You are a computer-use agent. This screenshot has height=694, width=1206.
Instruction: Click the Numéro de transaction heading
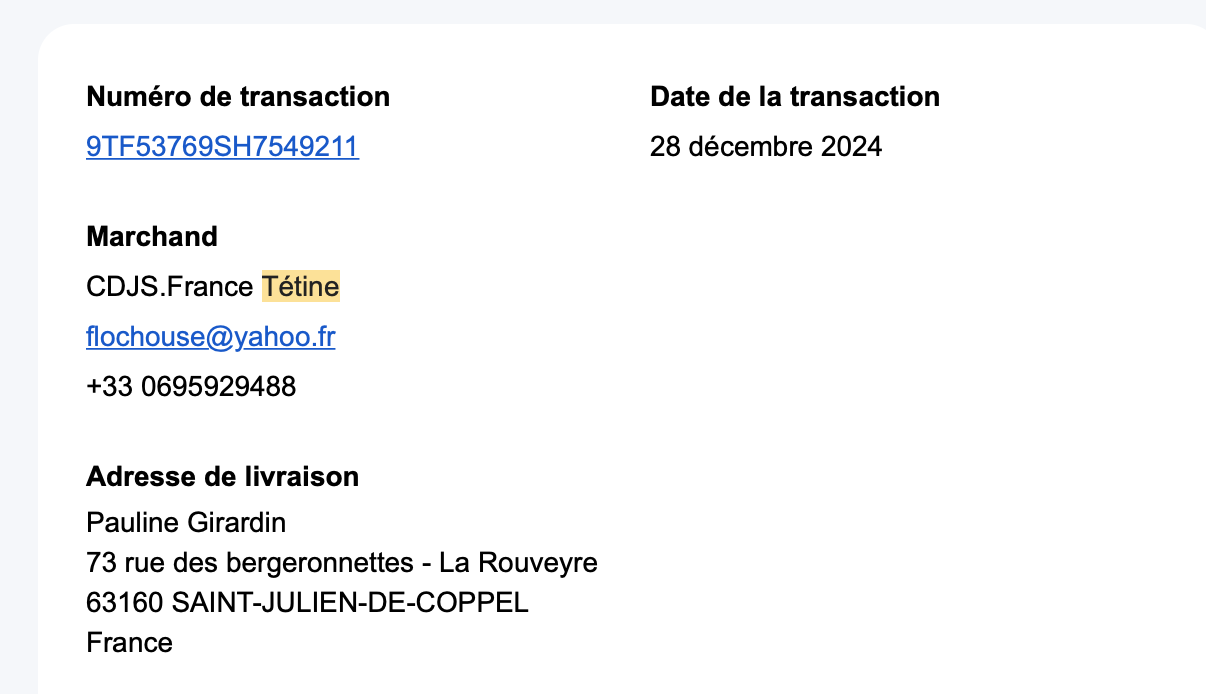[x=238, y=97]
